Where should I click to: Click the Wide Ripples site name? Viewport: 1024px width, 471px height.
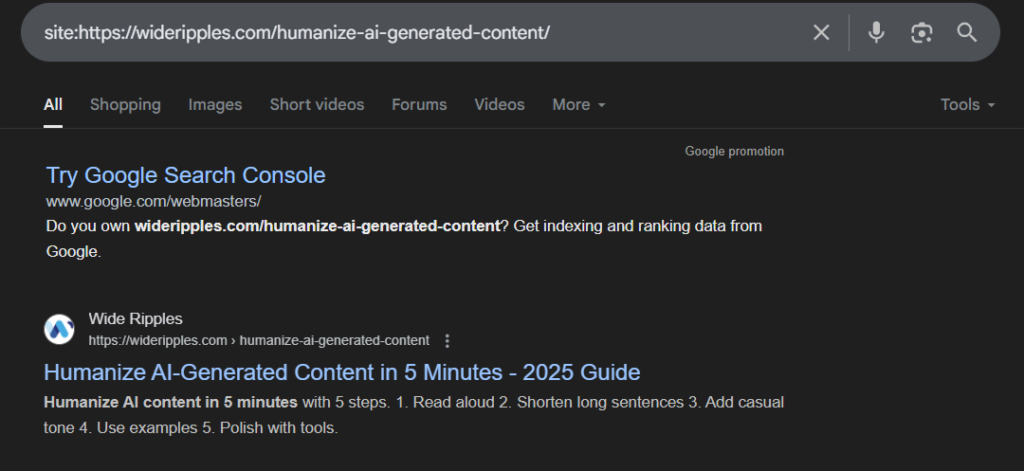pos(135,319)
